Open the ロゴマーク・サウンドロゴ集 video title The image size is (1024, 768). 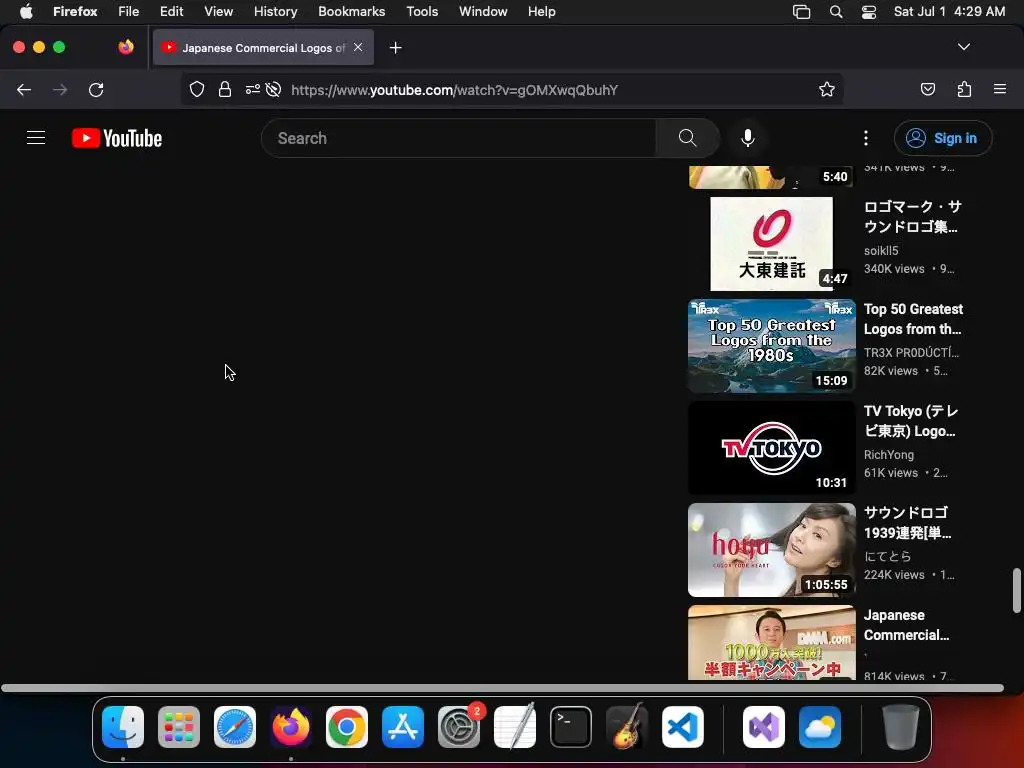coord(912,216)
